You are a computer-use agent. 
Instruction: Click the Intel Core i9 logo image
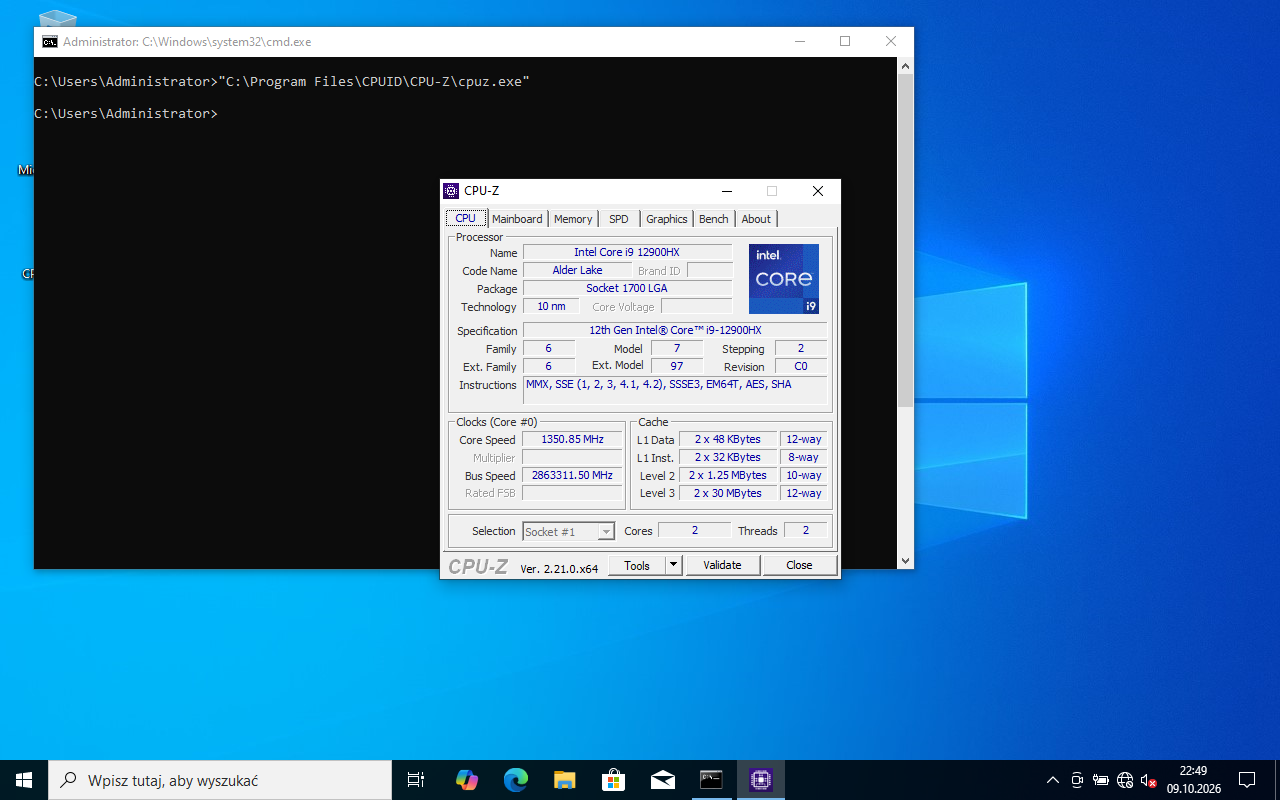point(784,279)
